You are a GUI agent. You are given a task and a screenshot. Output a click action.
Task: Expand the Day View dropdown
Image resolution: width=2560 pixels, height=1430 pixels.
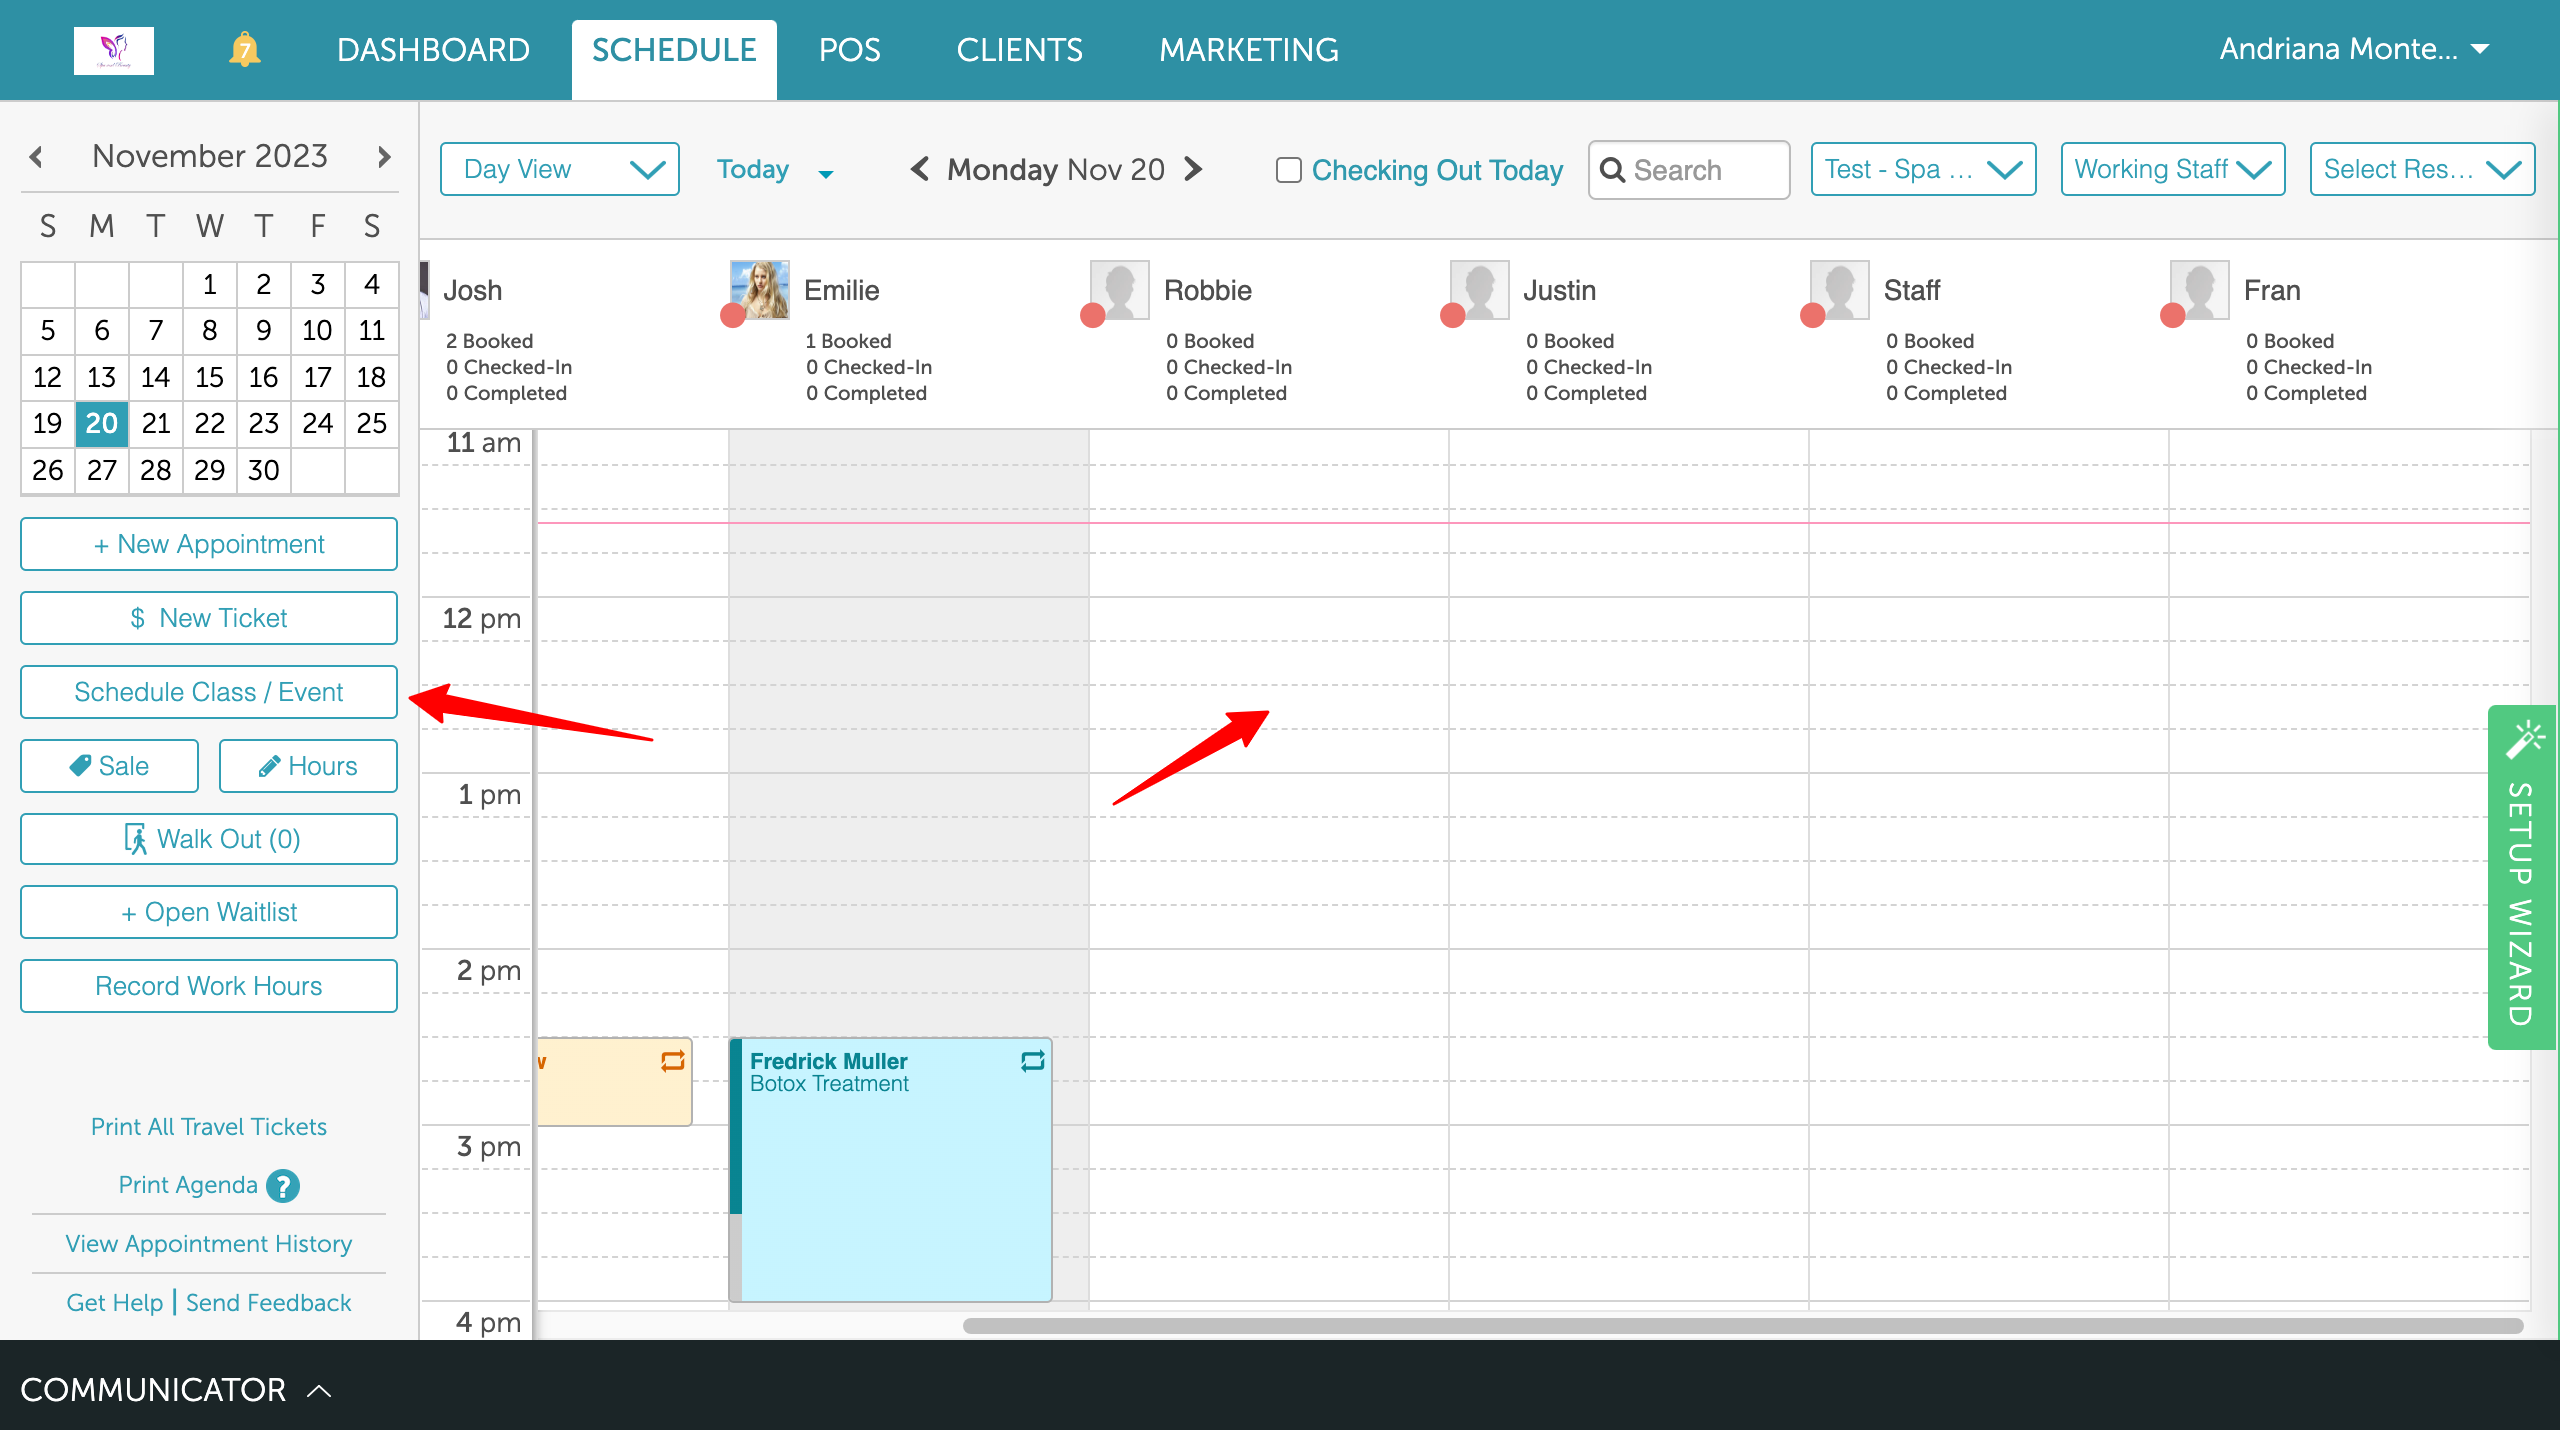pyautogui.click(x=560, y=169)
